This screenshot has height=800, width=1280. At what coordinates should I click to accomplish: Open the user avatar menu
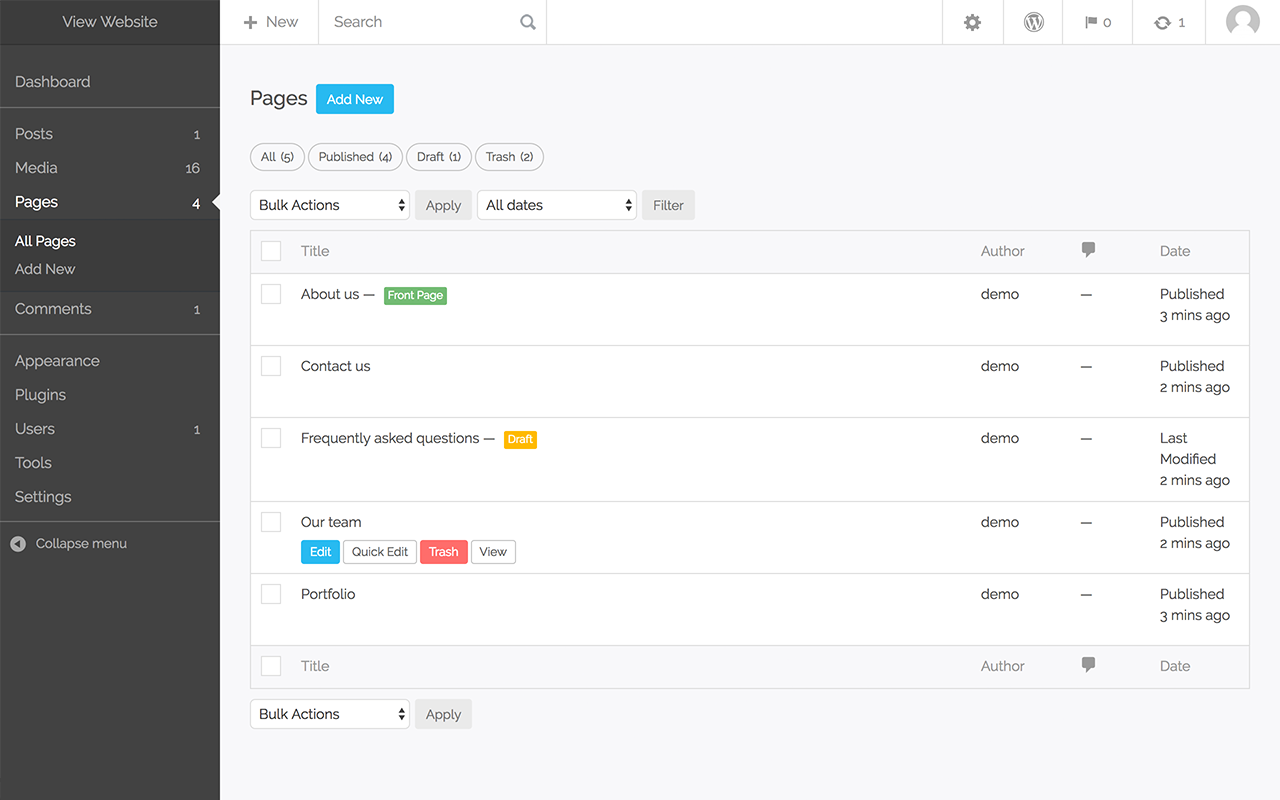[x=1243, y=22]
